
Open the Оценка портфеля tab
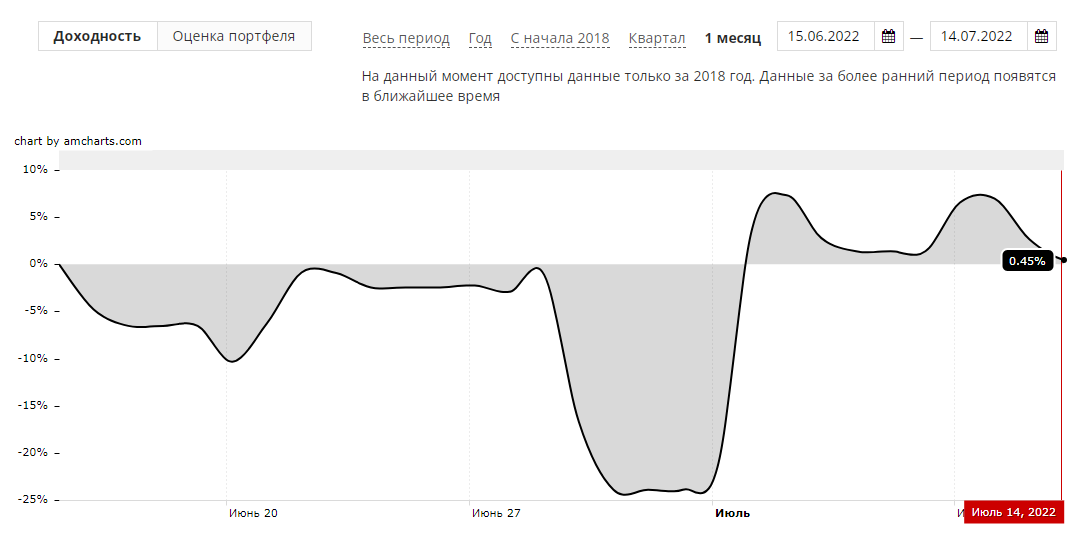pos(234,36)
